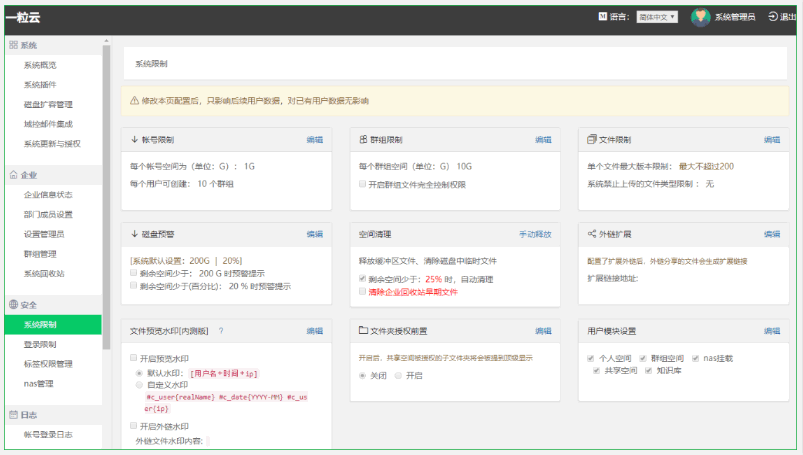803x455 pixels.
Task: Toggle 剩余空间少于 200 G checkbox
Action: (134, 273)
